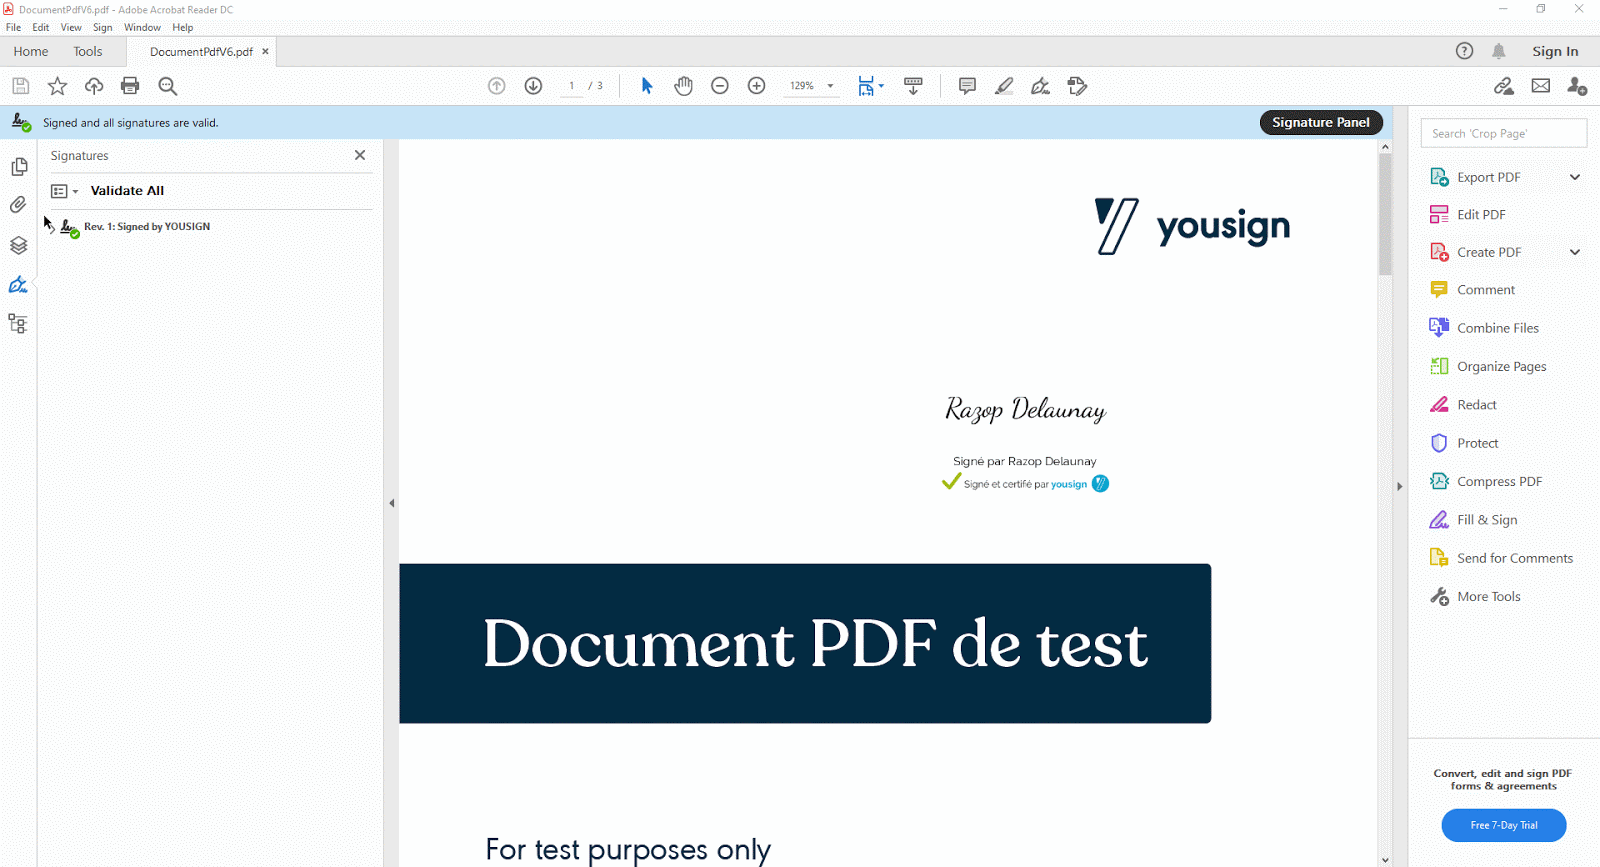The width and height of the screenshot is (1600, 867).
Task: Send file by email envelope icon
Action: [x=1541, y=86]
